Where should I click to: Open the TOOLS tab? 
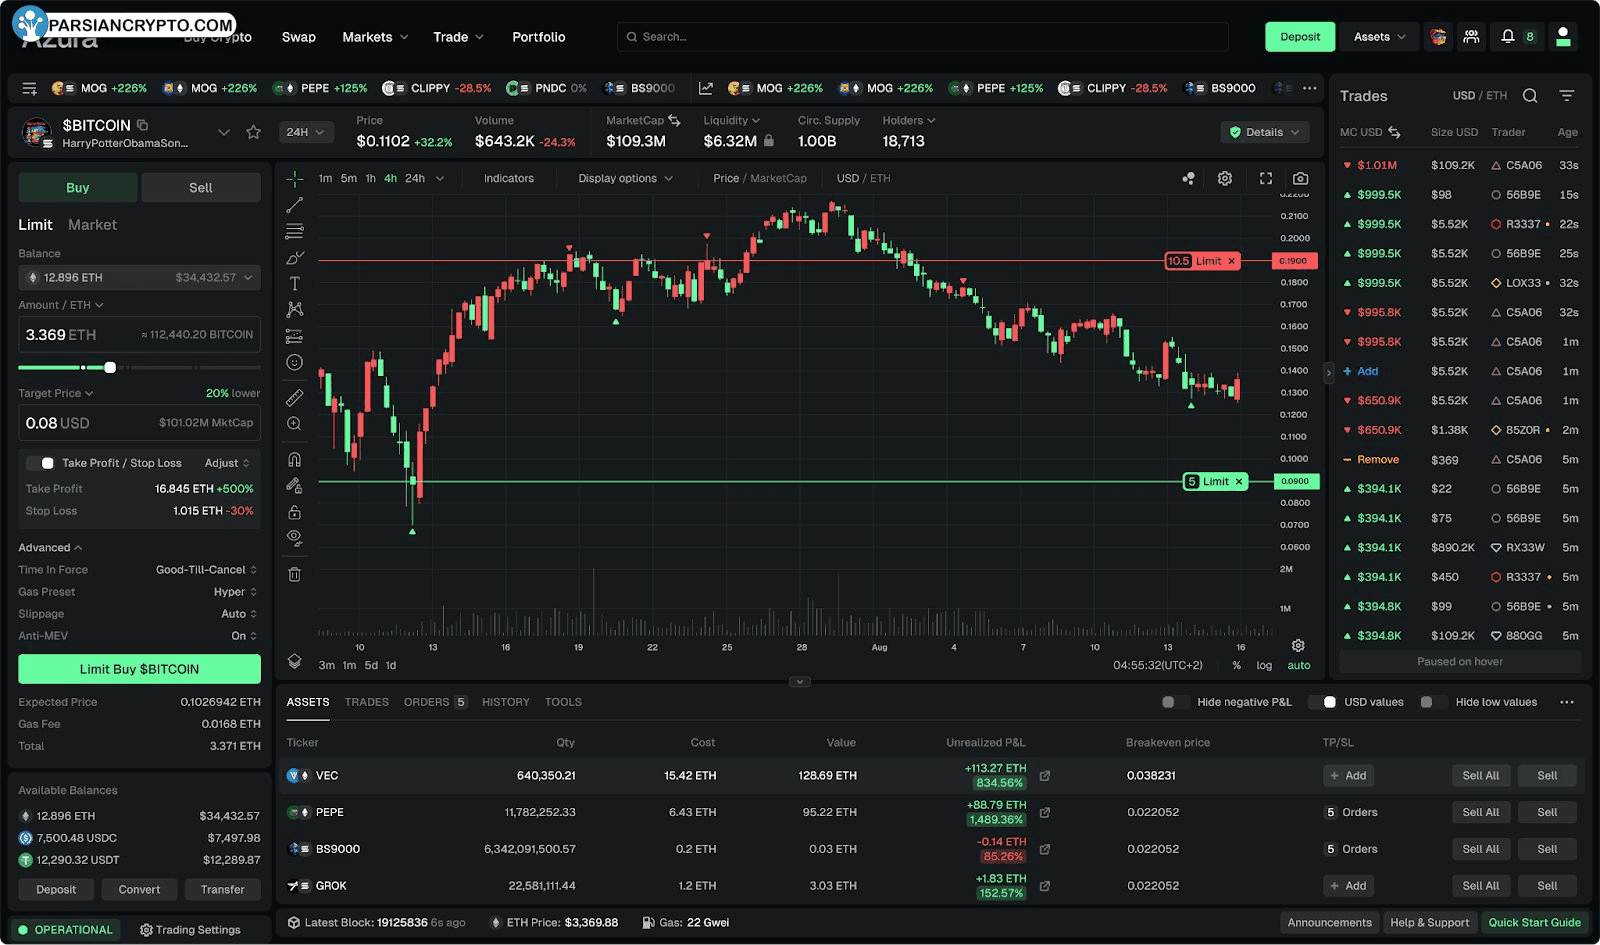point(563,702)
